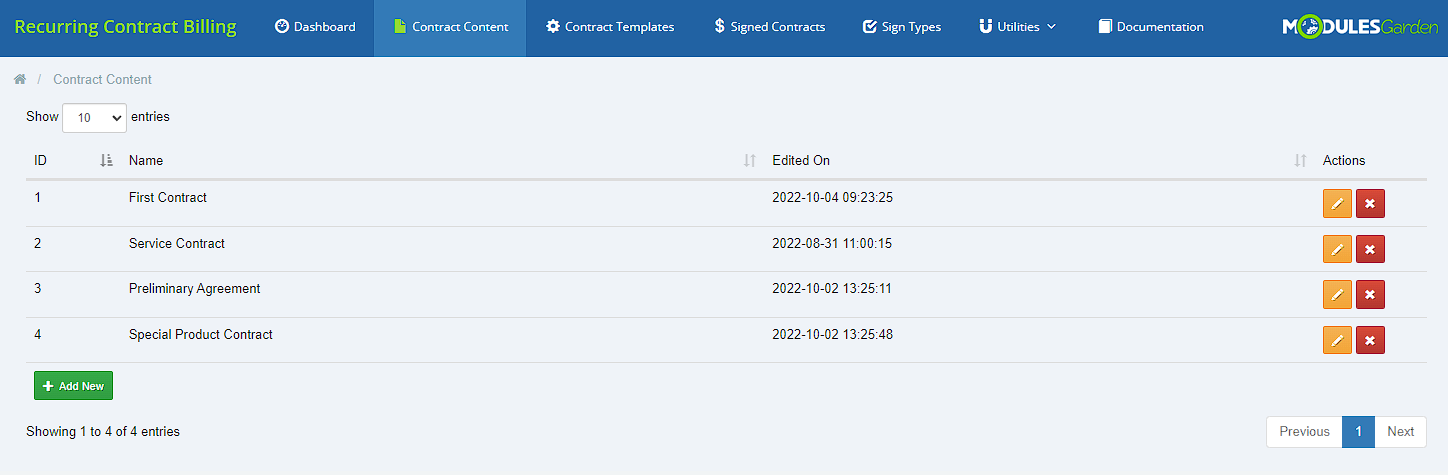Edit the First Contract with pencil icon

pyautogui.click(x=1337, y=204)
